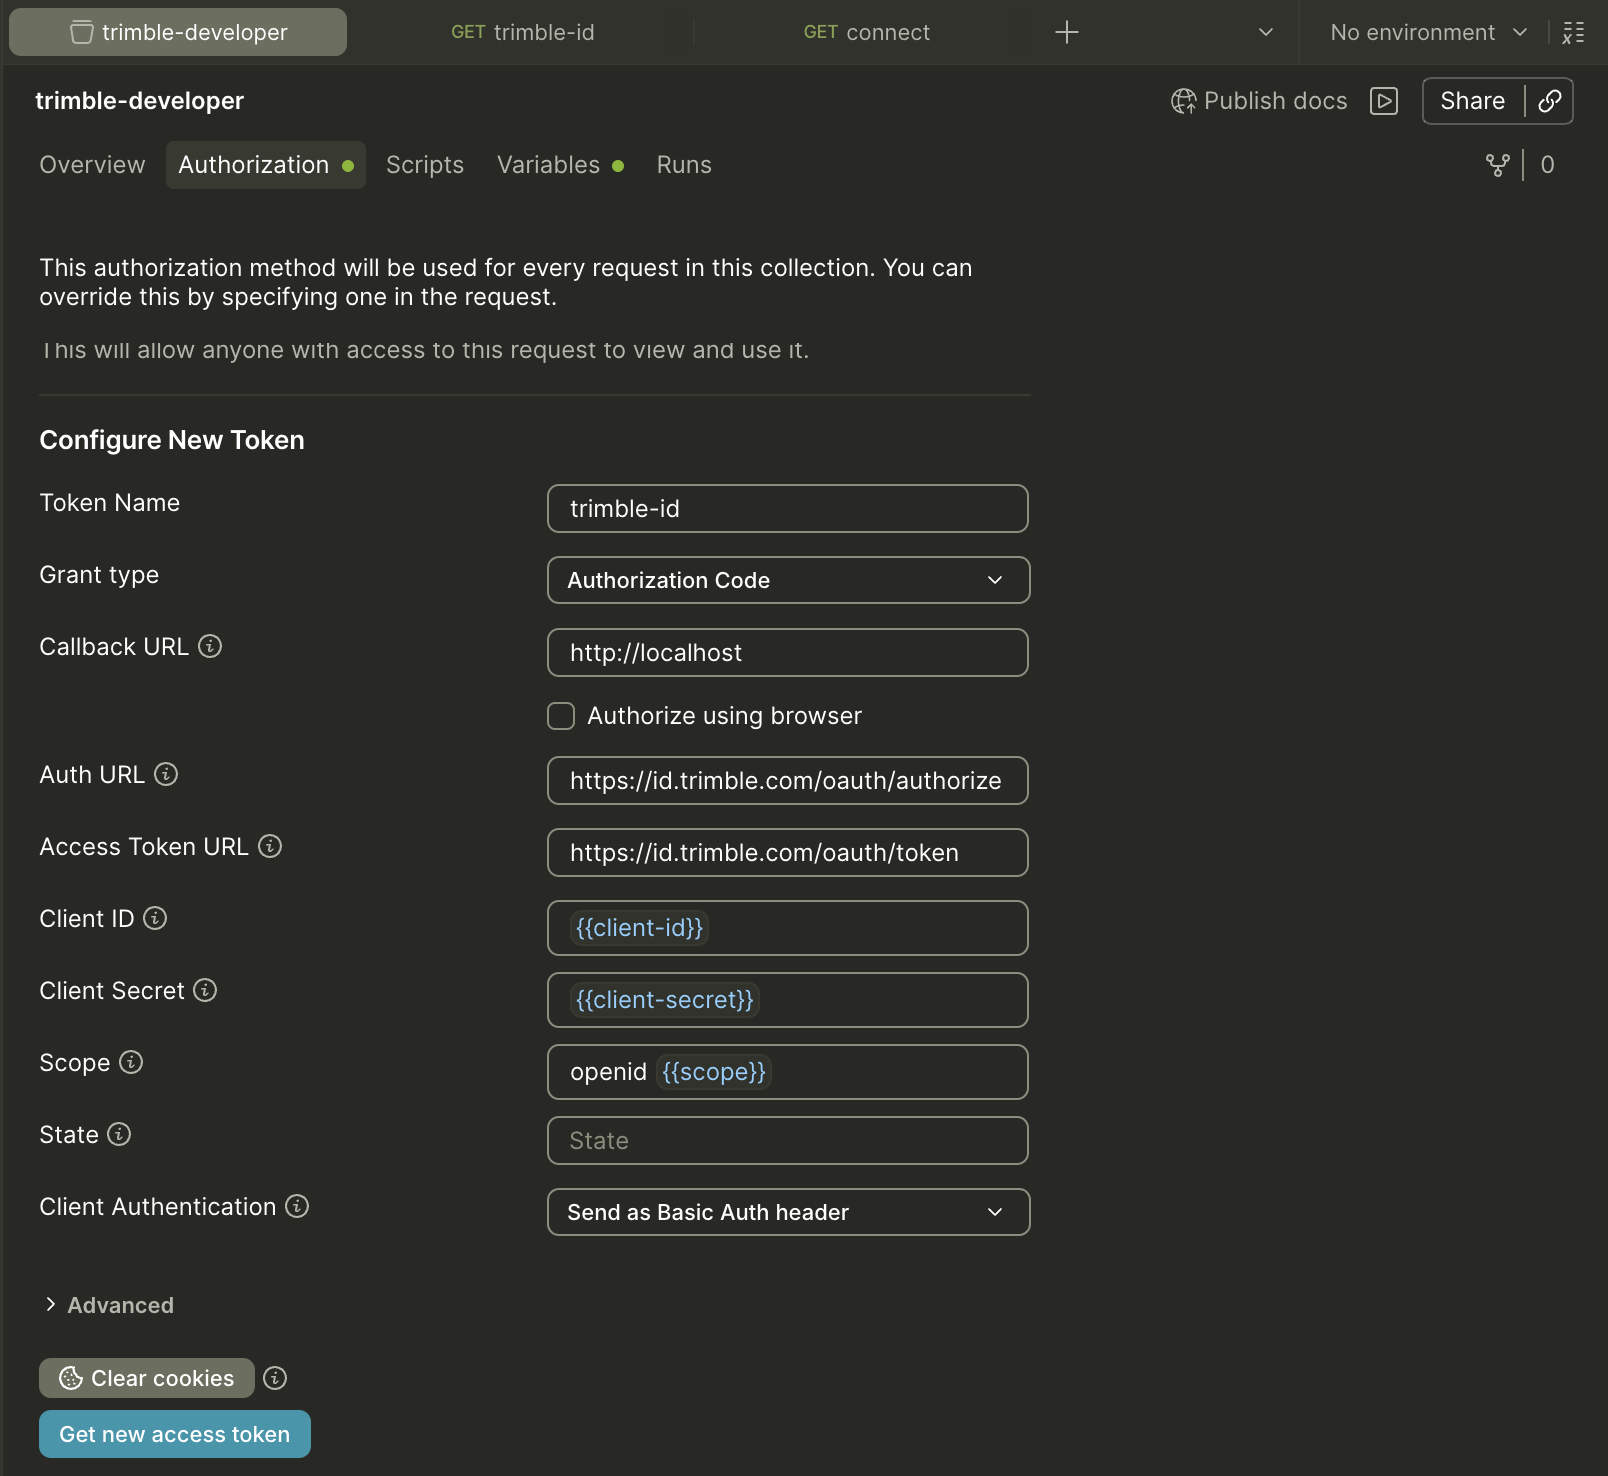Open the Client Authentication dropdown
The image size is (1608, 1476).
tap(788, 1212)
